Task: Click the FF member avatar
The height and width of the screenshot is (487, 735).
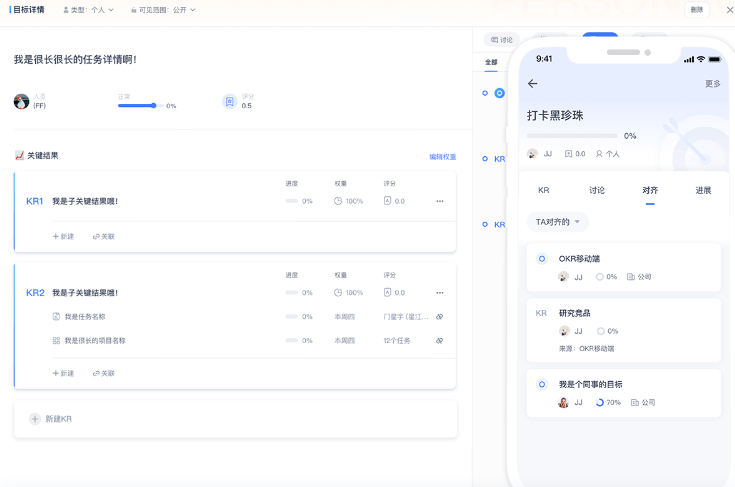Action: pos(21,101)
